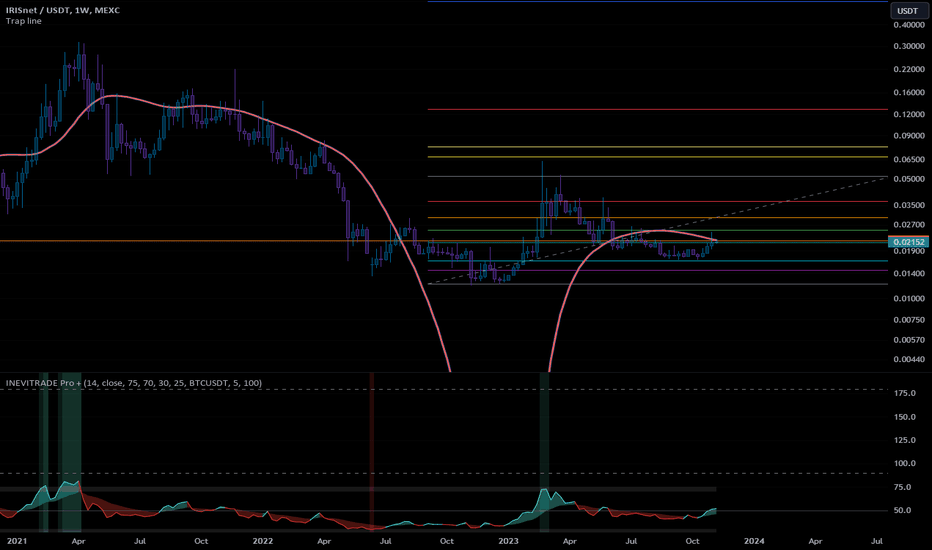The height and width of the screenshot is (550, 932).
Task: Click the 100.0 indicator scale label
Action: [x=905, y=463]
